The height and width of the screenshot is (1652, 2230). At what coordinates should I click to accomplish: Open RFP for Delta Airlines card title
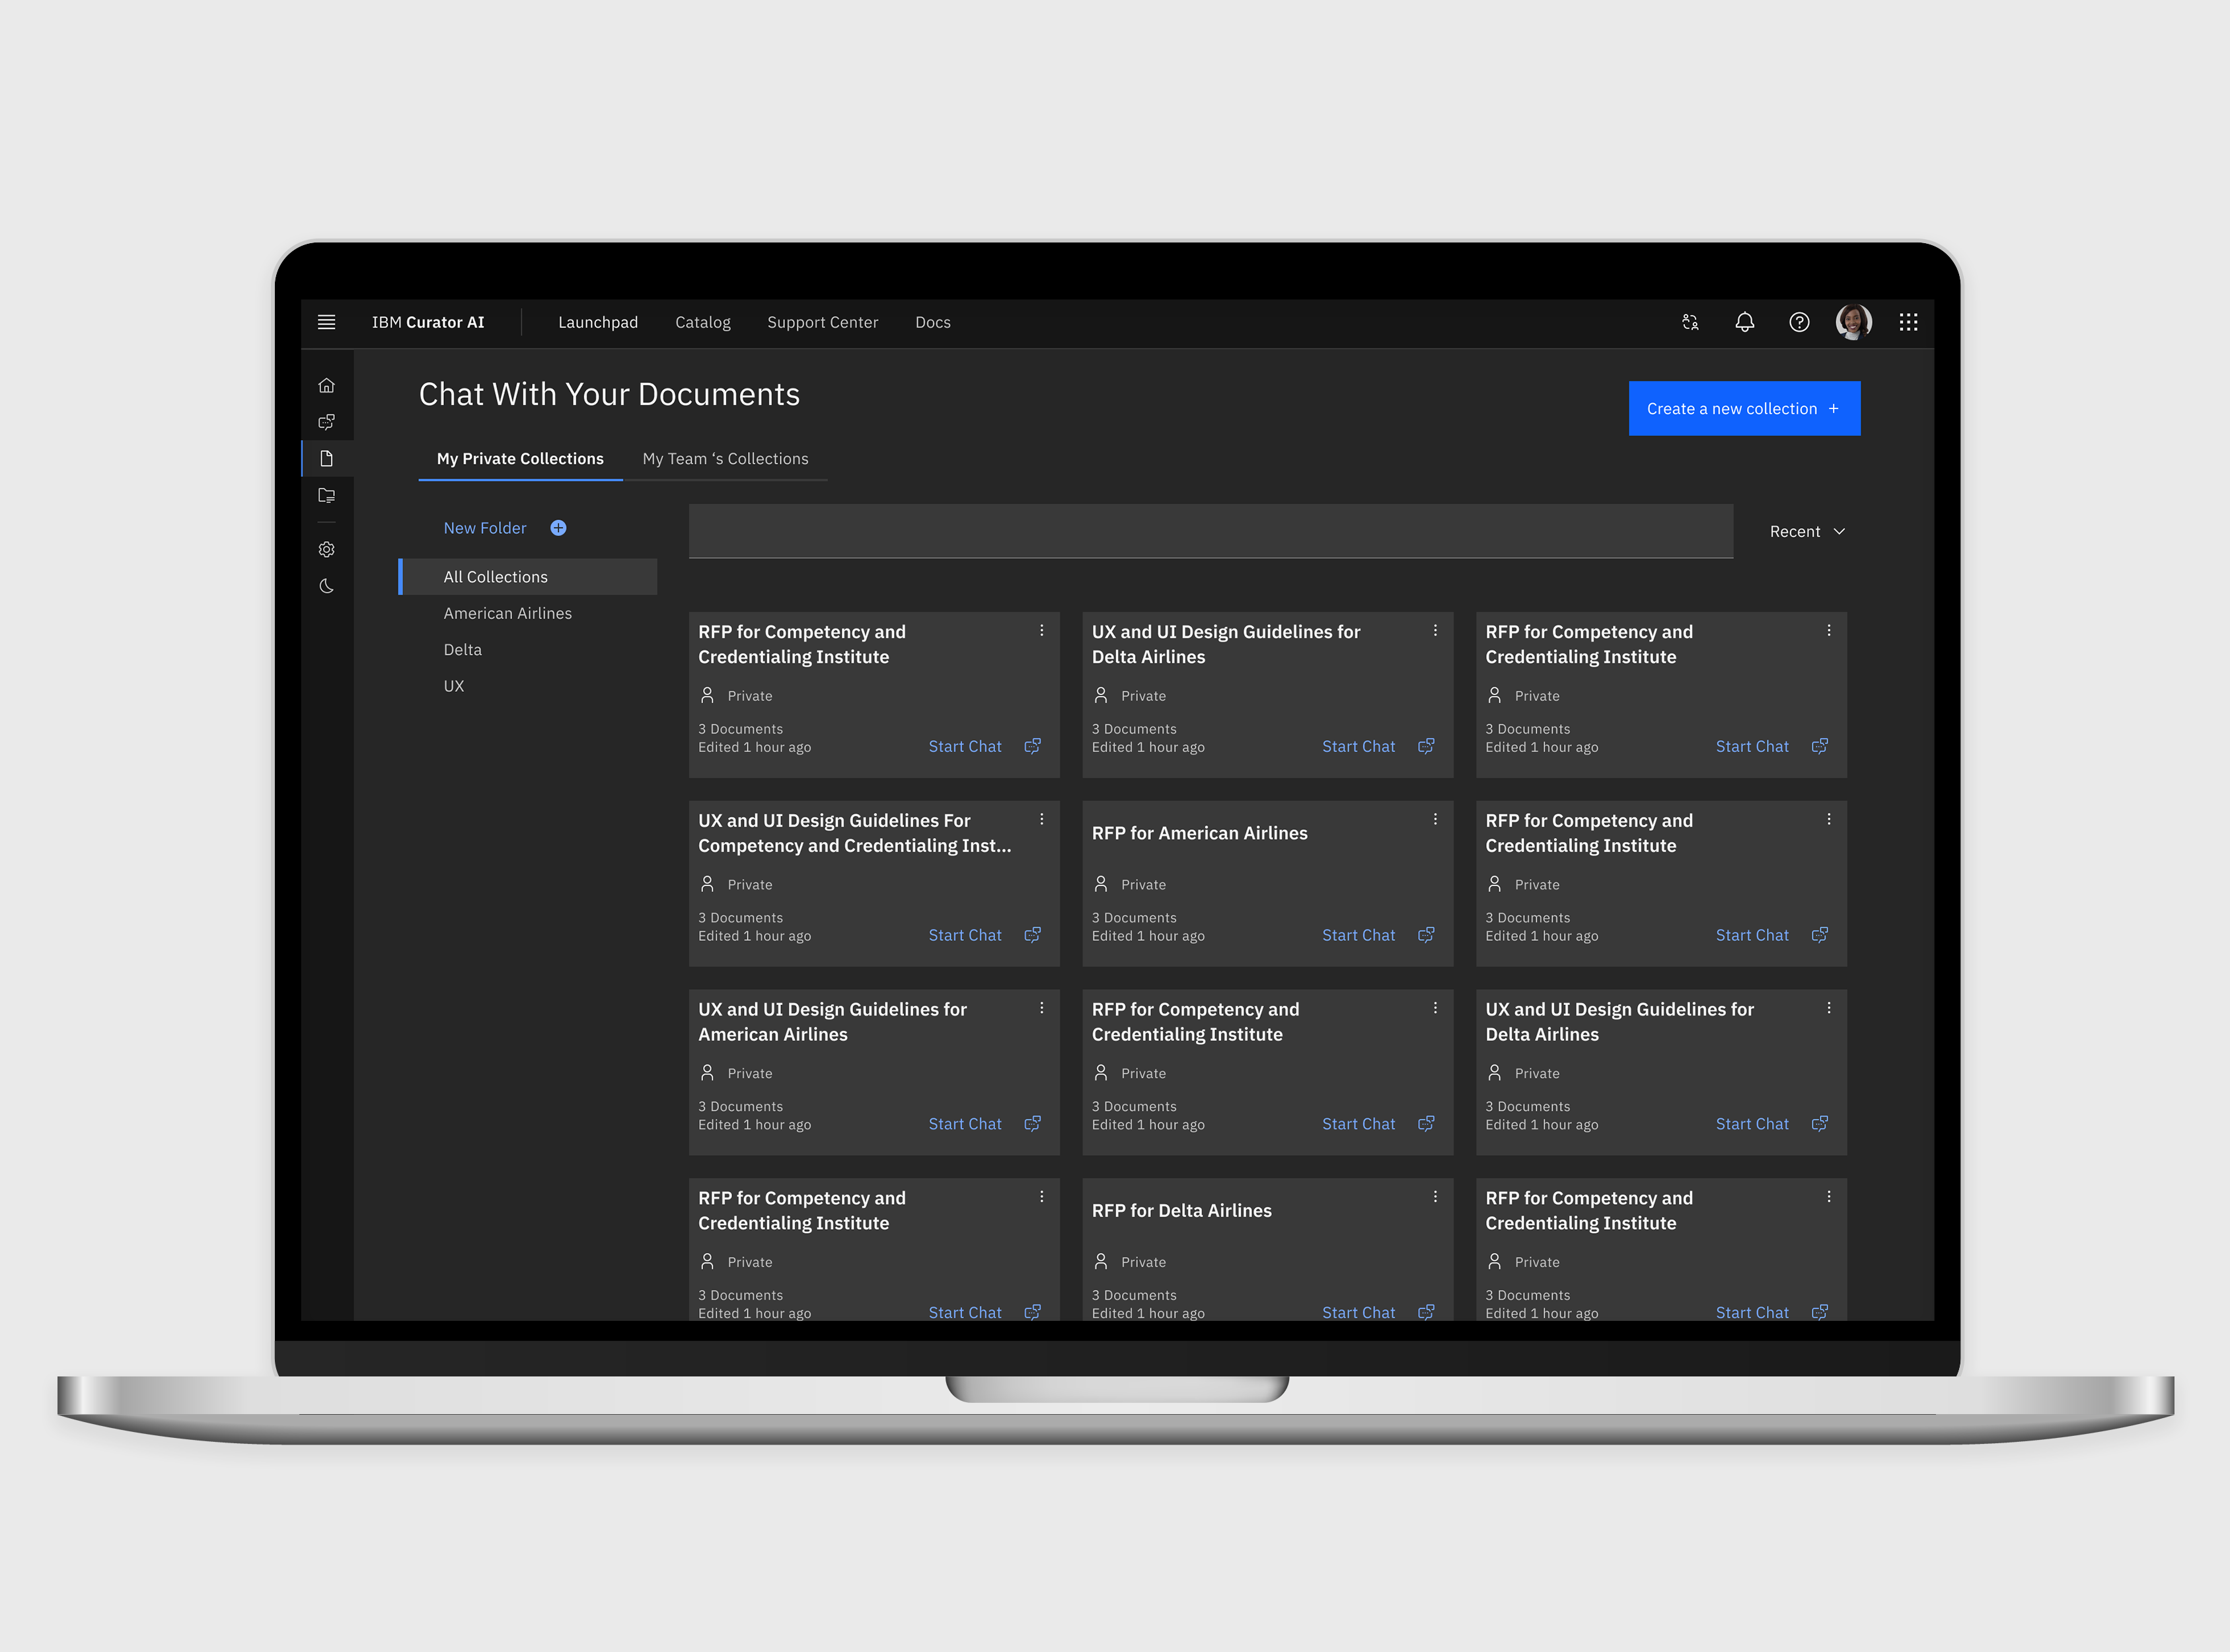coord(1181,1210)
